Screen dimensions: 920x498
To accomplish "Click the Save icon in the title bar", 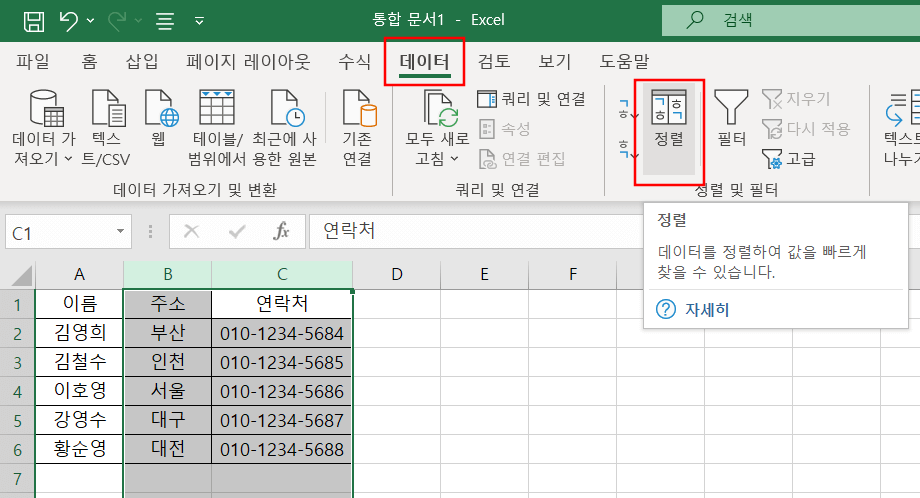I will [33, 21].
